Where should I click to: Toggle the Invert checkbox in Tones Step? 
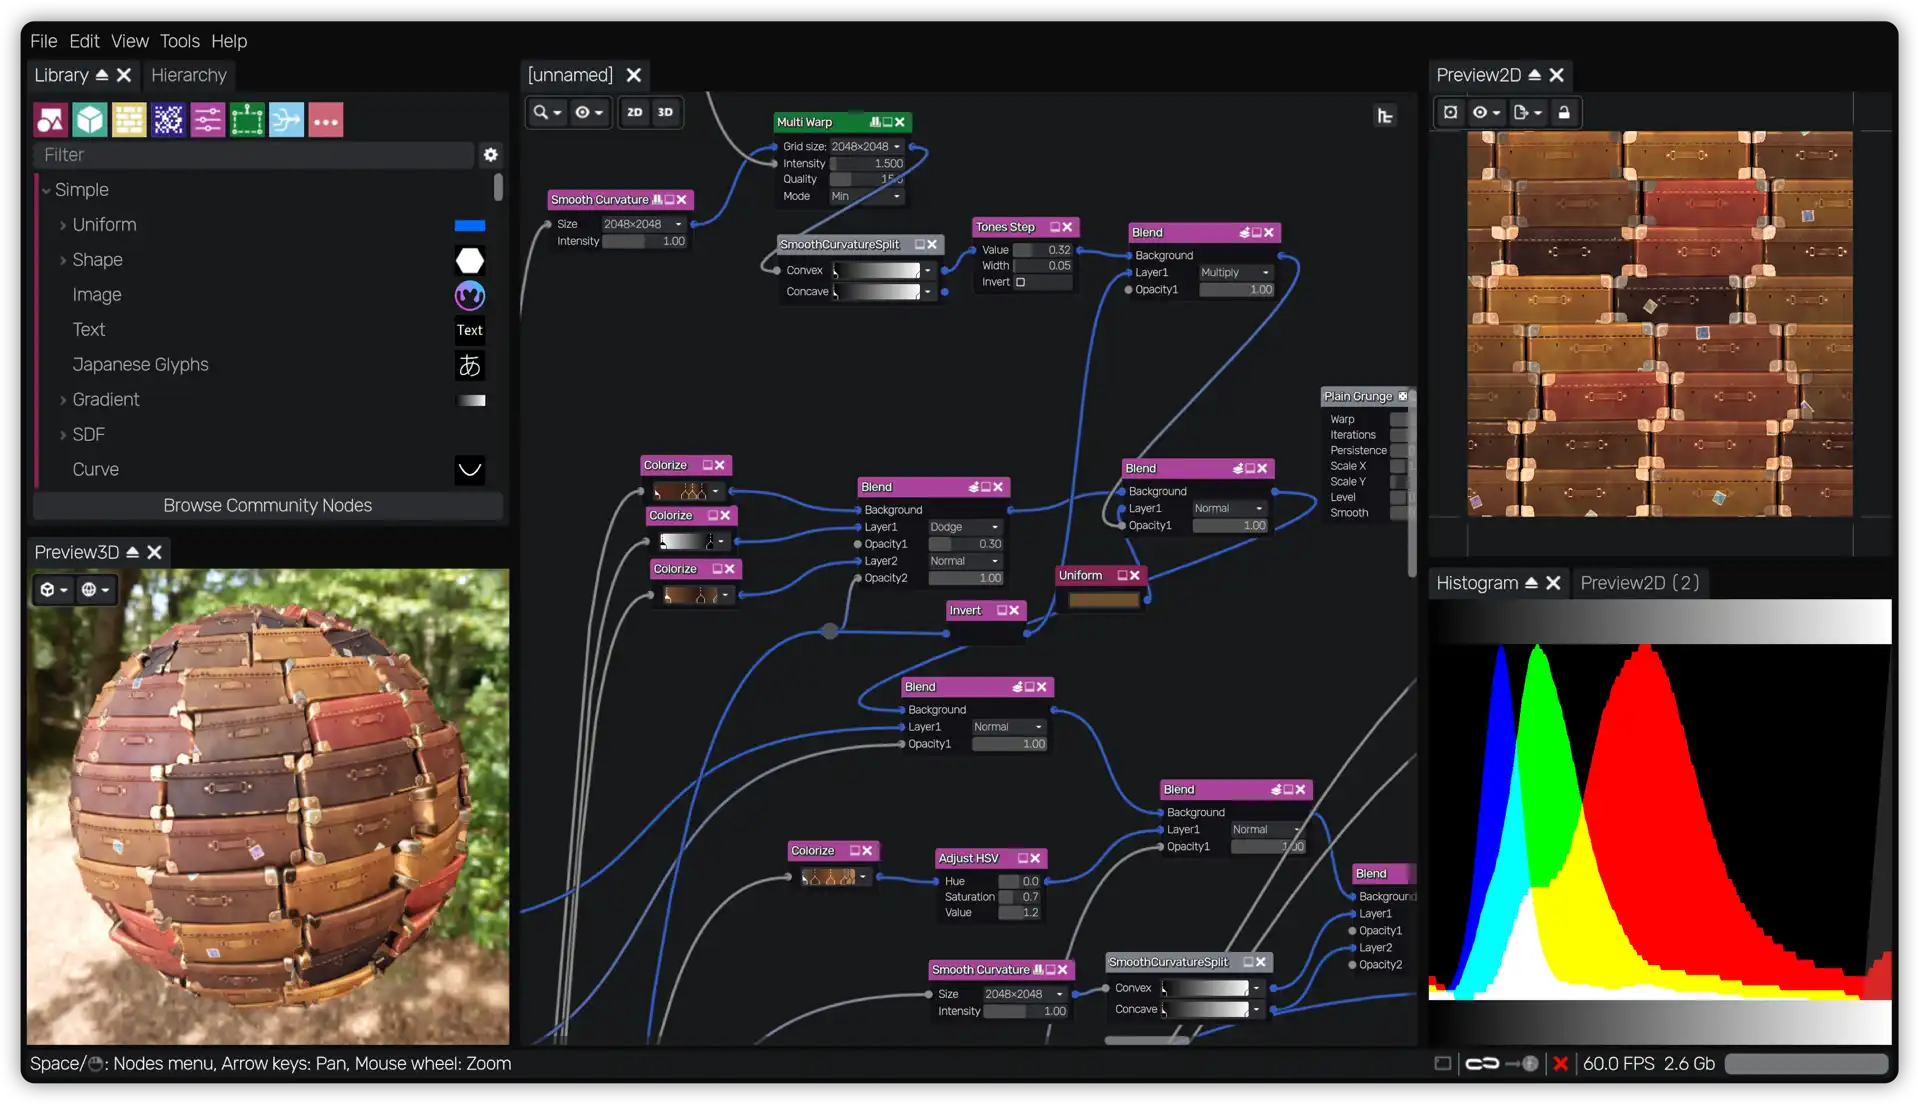tap(1020, 283)
